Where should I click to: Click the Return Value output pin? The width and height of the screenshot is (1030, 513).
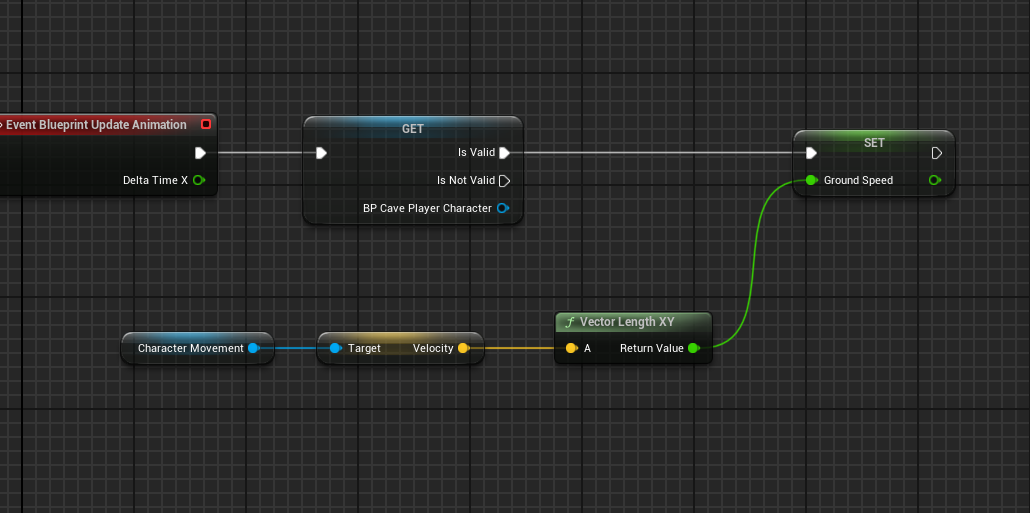coord(693,348)
